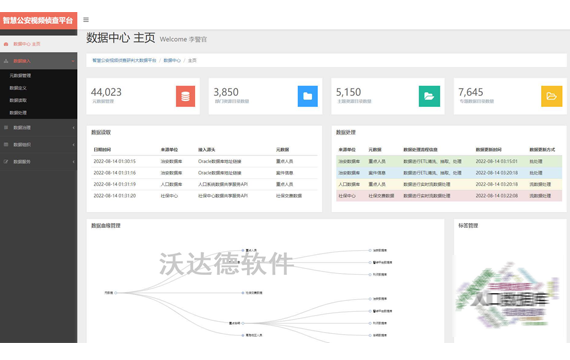570x360 pixels.
Task: Click timestamp 2022-08-14 01:31:16
Action: 115,173
